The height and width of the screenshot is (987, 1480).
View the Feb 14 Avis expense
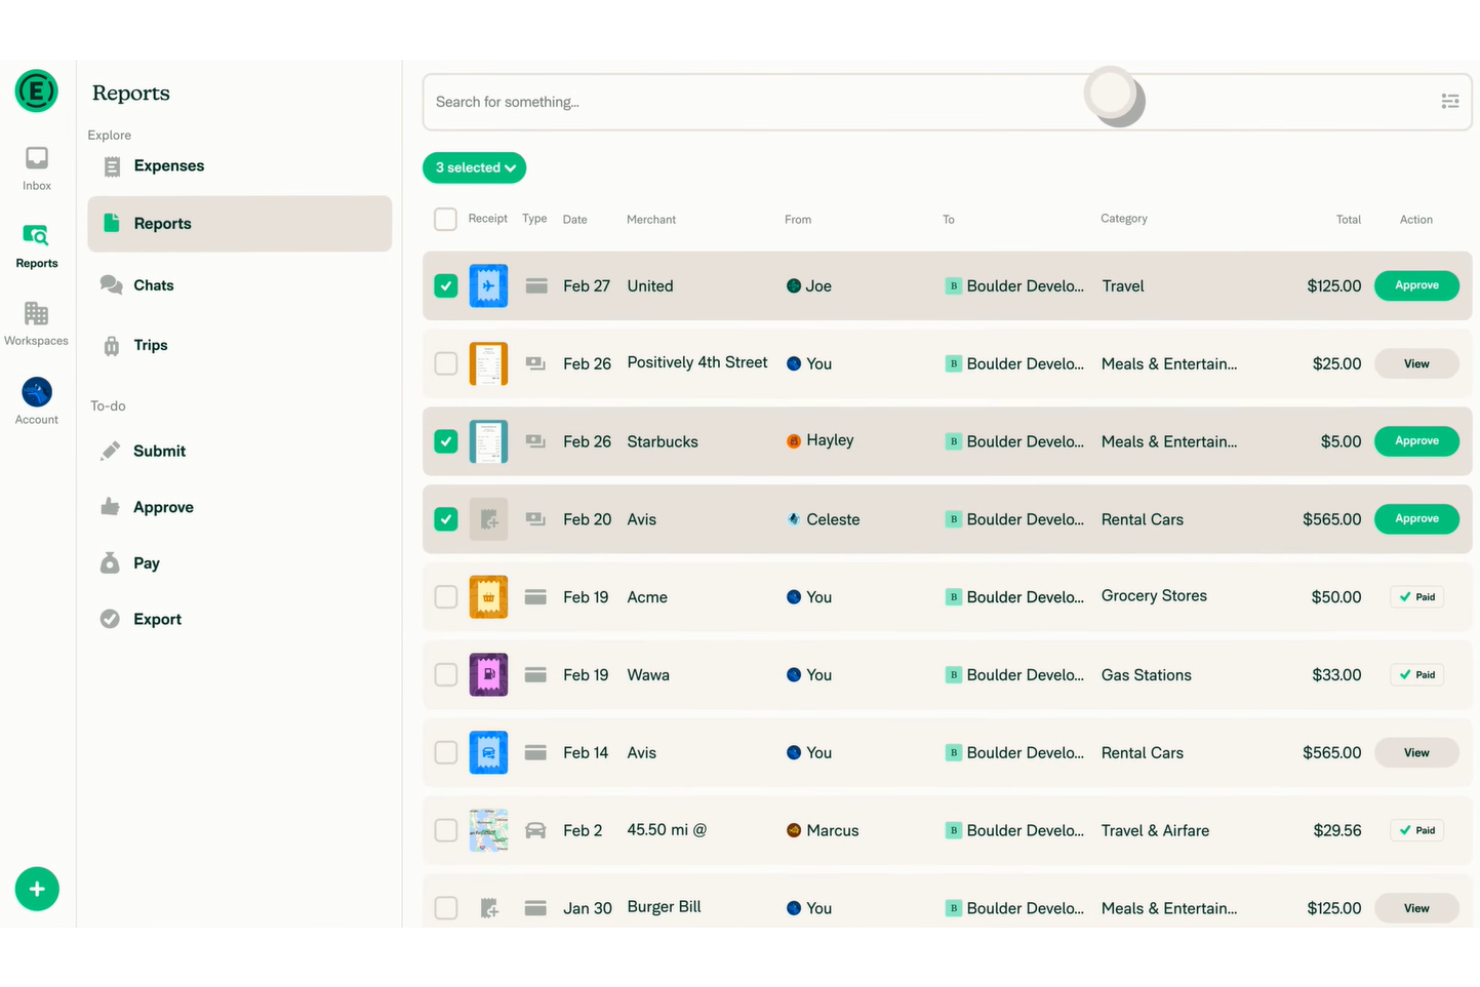click(x=1416, y=752)
